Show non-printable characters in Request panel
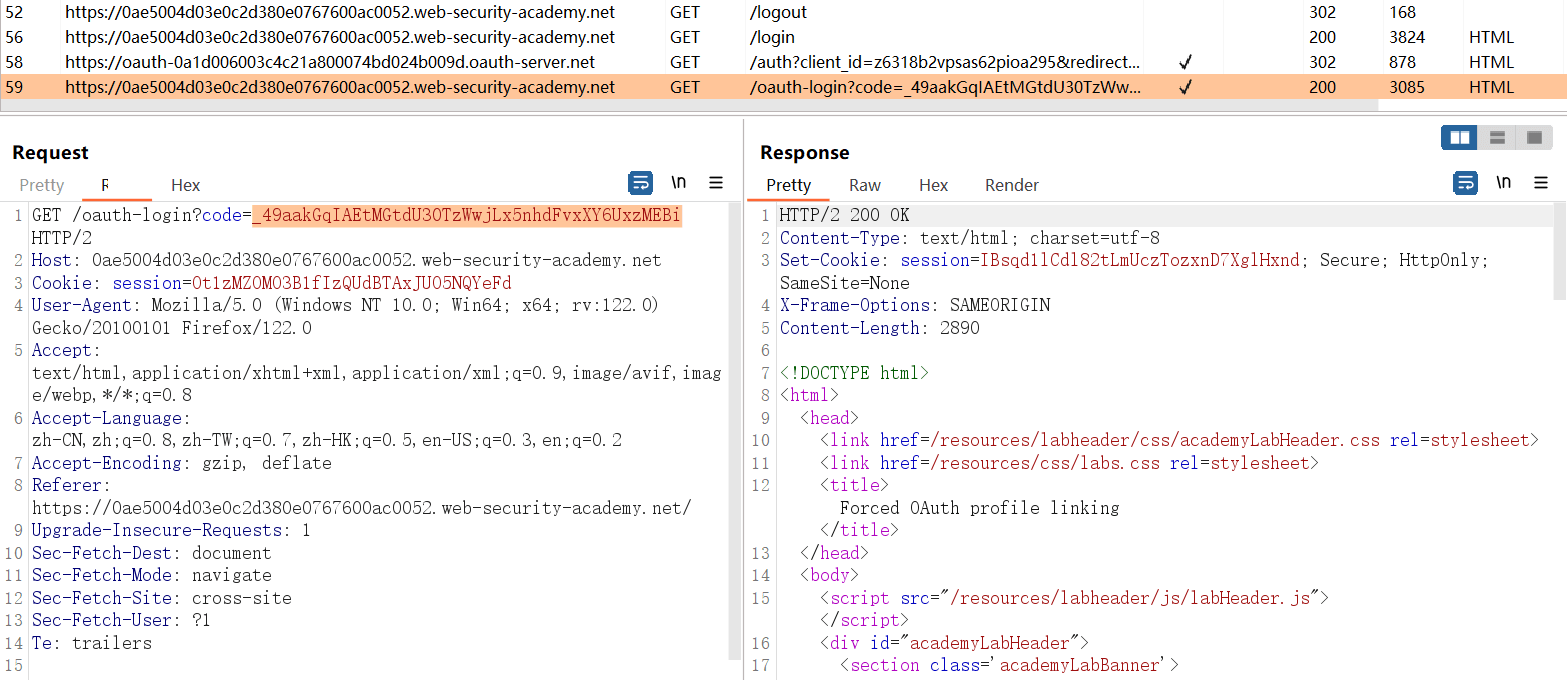Viewport: 1567px width, 680px height. point(679,183)
